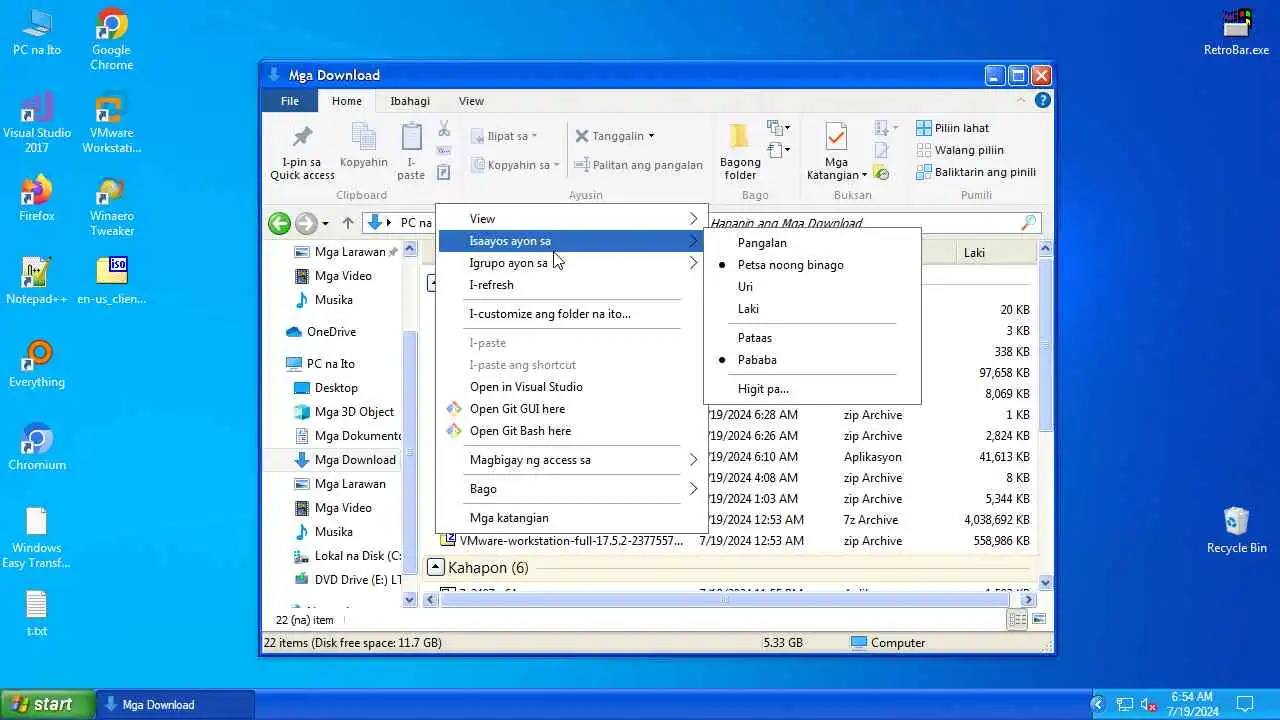1280x720 pixels.
Task: Select Mga 3D Object in navigation pane
Action: (354, 412)
